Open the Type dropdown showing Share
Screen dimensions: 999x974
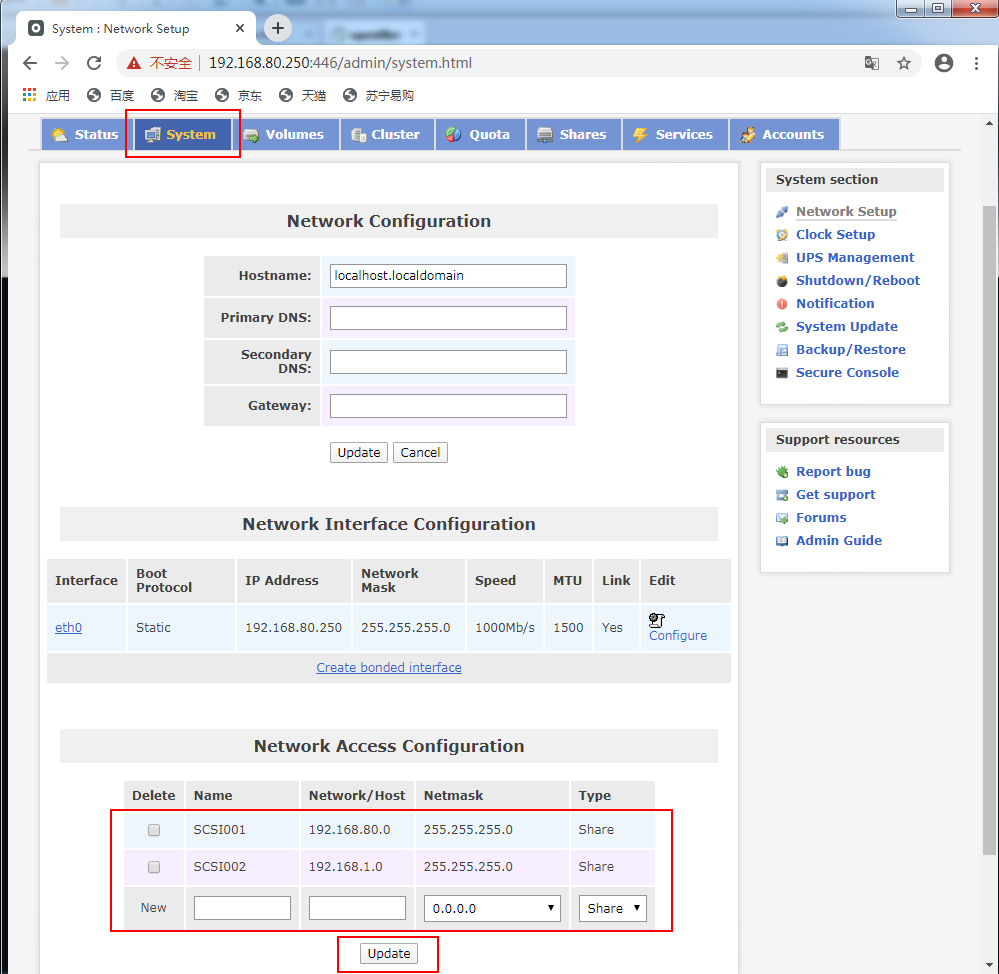click(612, 908)
